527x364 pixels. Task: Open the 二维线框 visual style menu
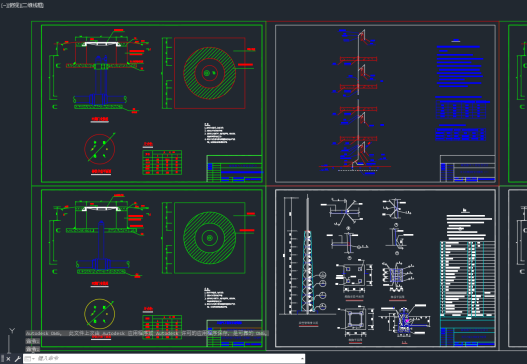coord(32,5)
